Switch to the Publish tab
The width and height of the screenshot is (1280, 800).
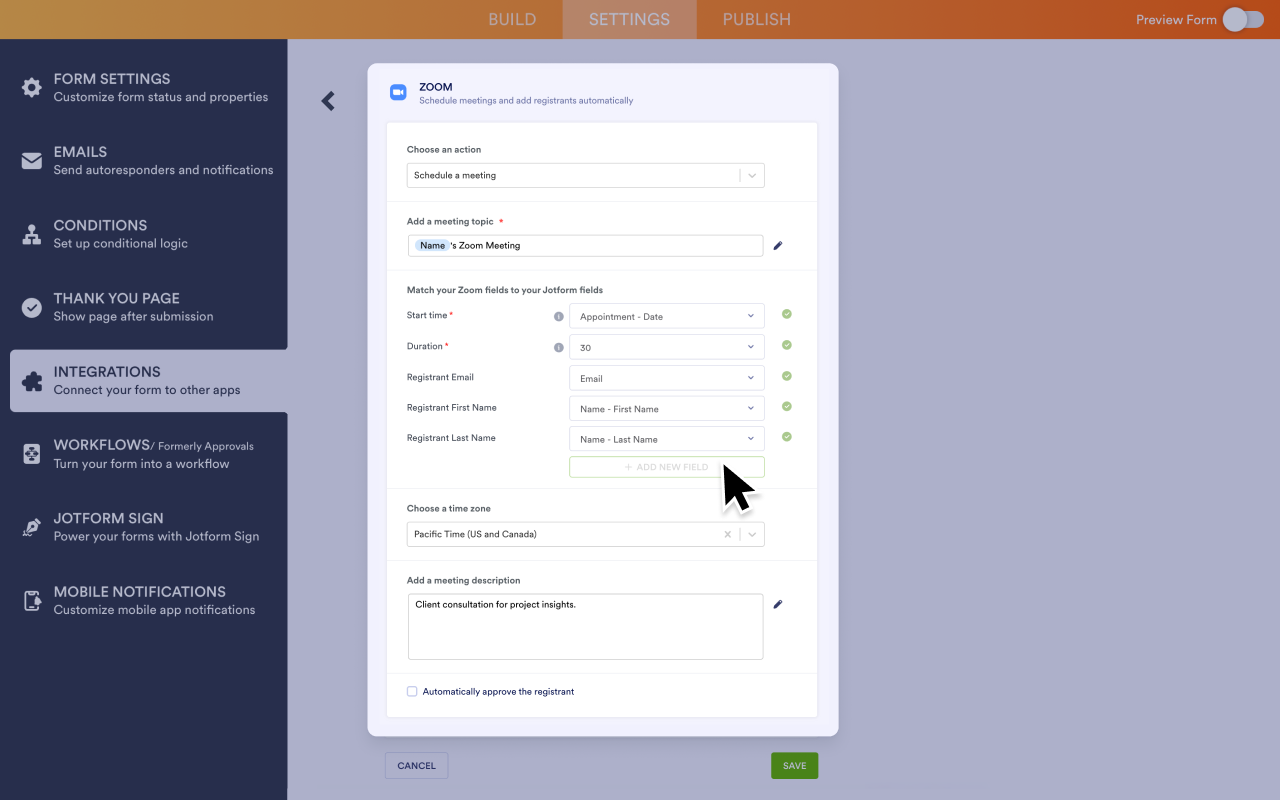pos(756,19)
